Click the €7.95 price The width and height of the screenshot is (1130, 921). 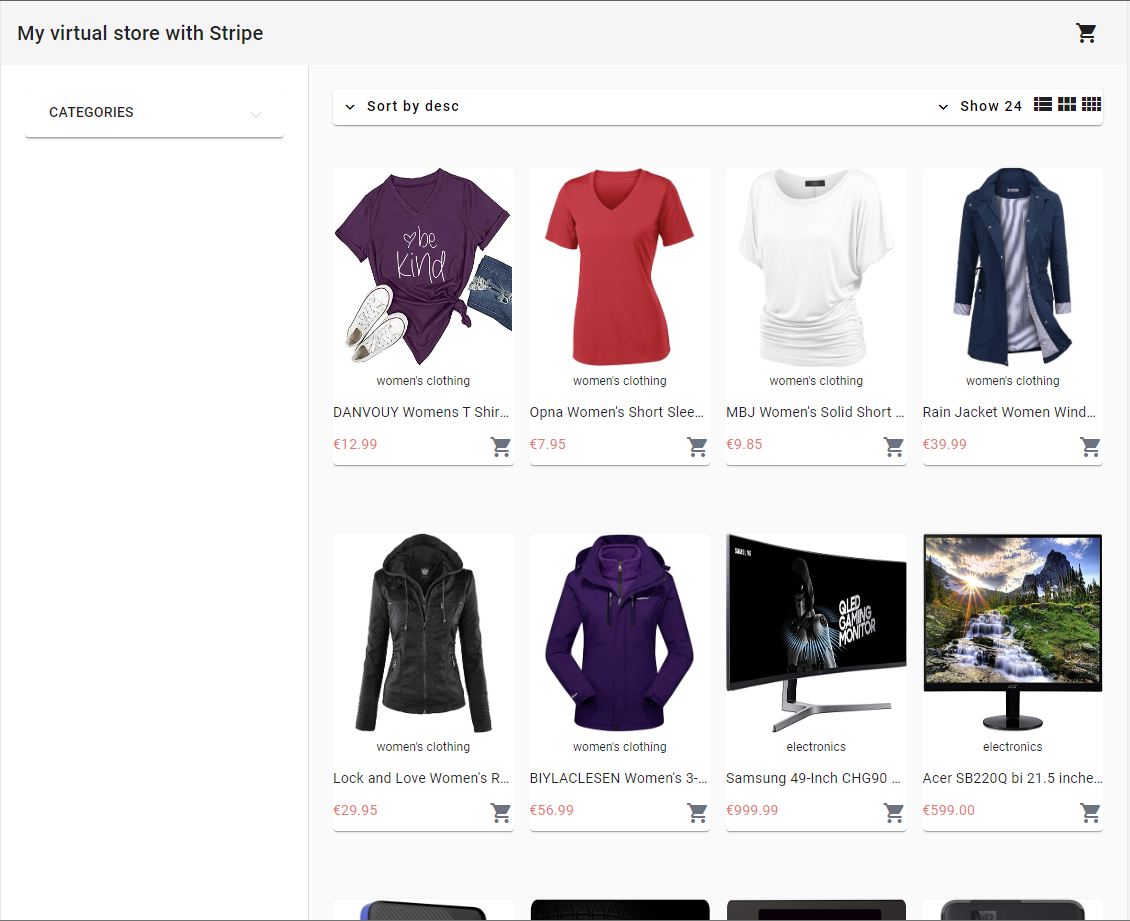pos(548,444)
